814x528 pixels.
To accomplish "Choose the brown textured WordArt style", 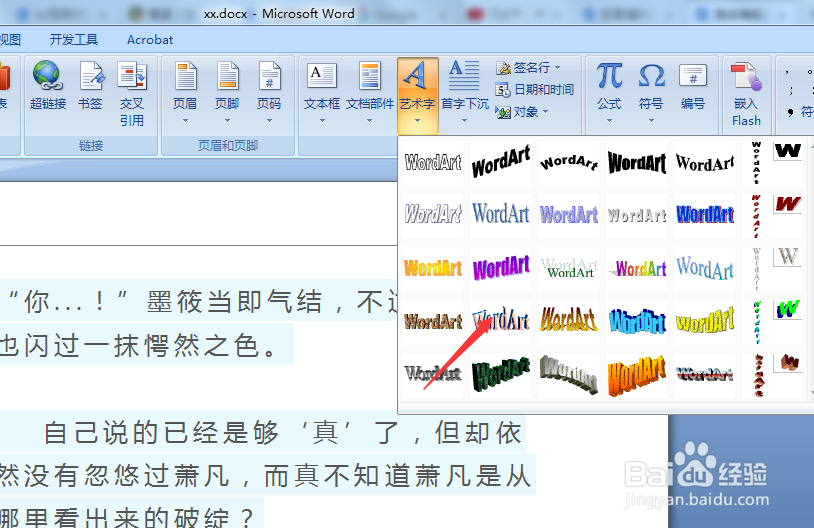I will pyautogui.click(x=433, y=322).
